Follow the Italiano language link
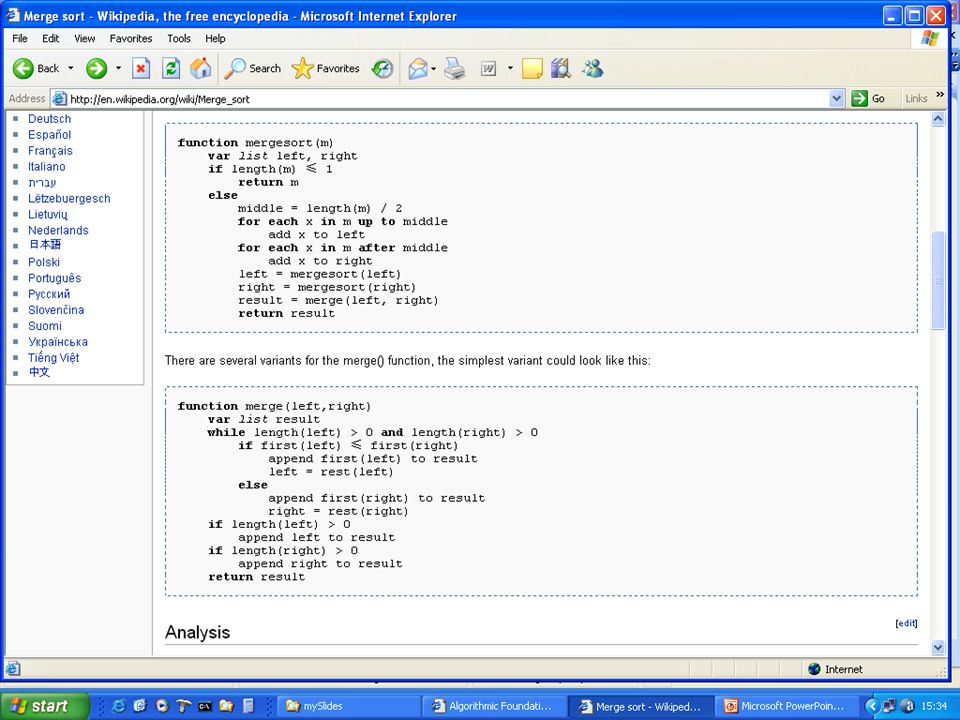This screenshot has height=720, width=960. (x=47, y=167)
